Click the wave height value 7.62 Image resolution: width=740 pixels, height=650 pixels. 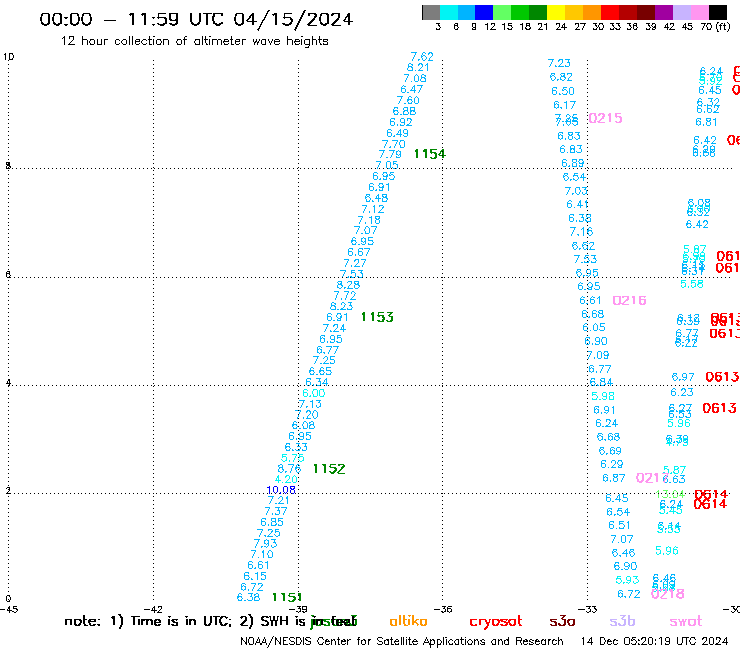tap(422, 57)
